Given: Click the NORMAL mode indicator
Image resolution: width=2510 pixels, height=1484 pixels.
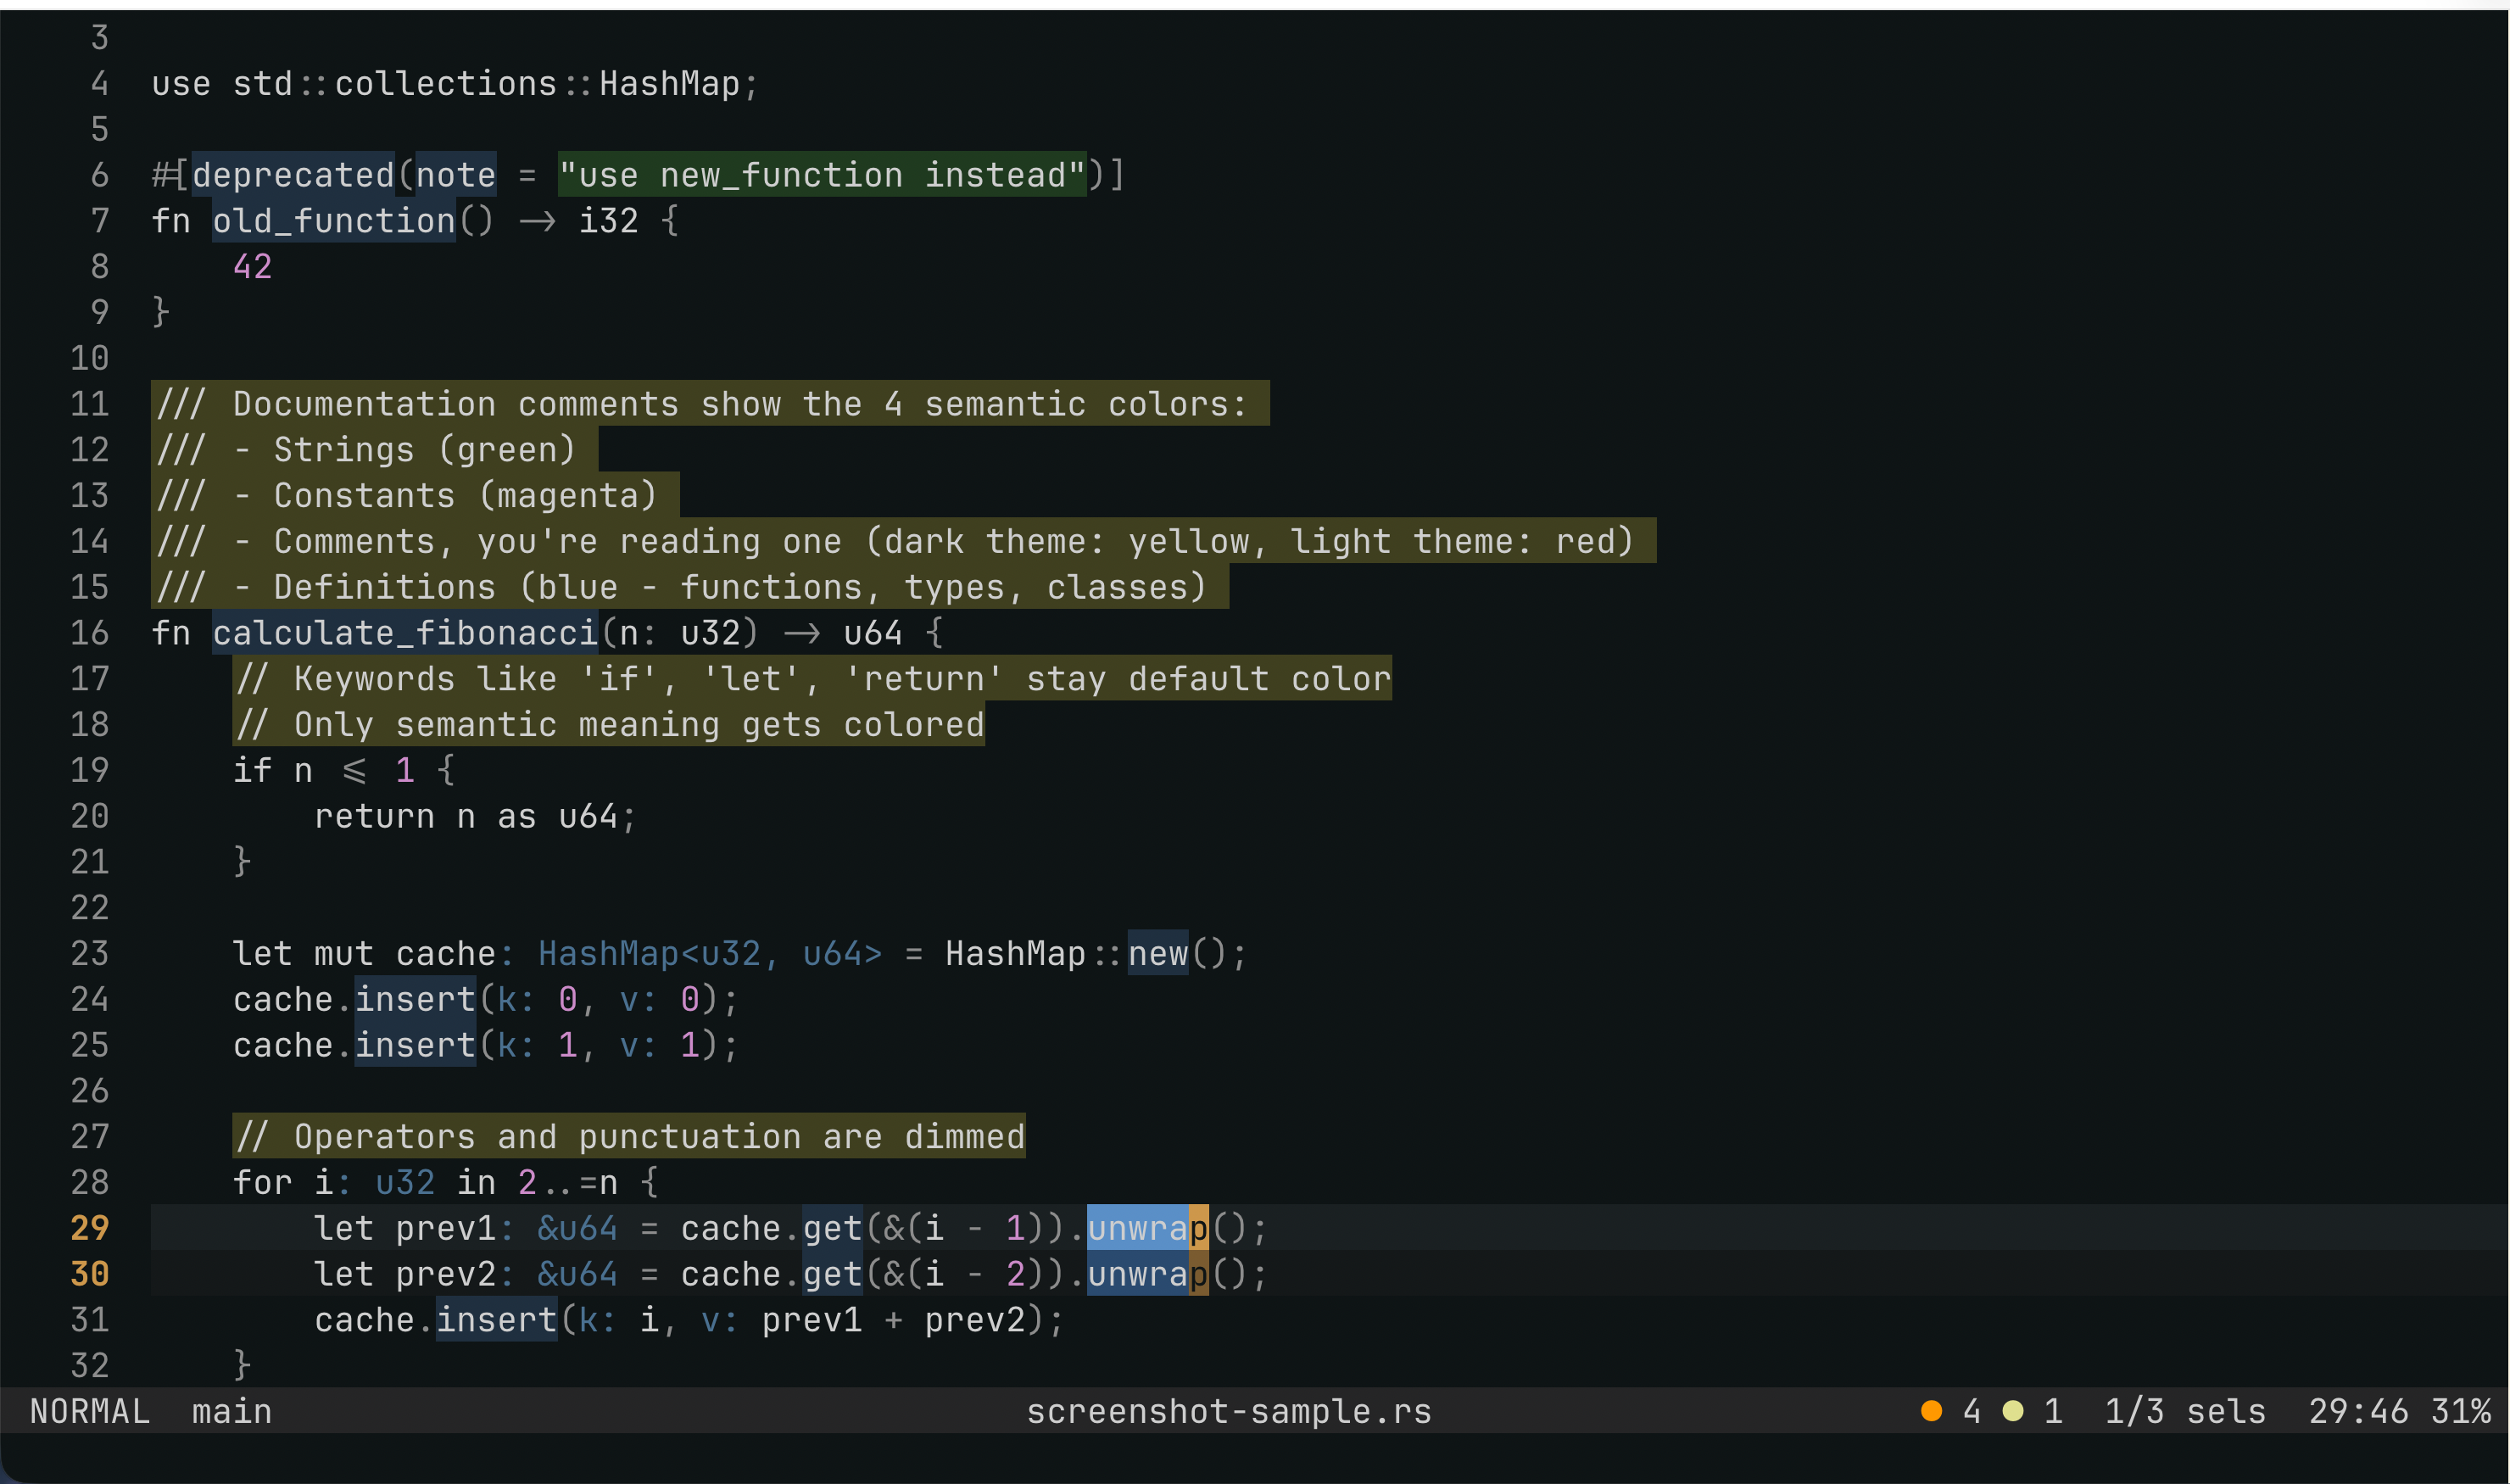Looking at the screenshot, I should [90, 1411].
